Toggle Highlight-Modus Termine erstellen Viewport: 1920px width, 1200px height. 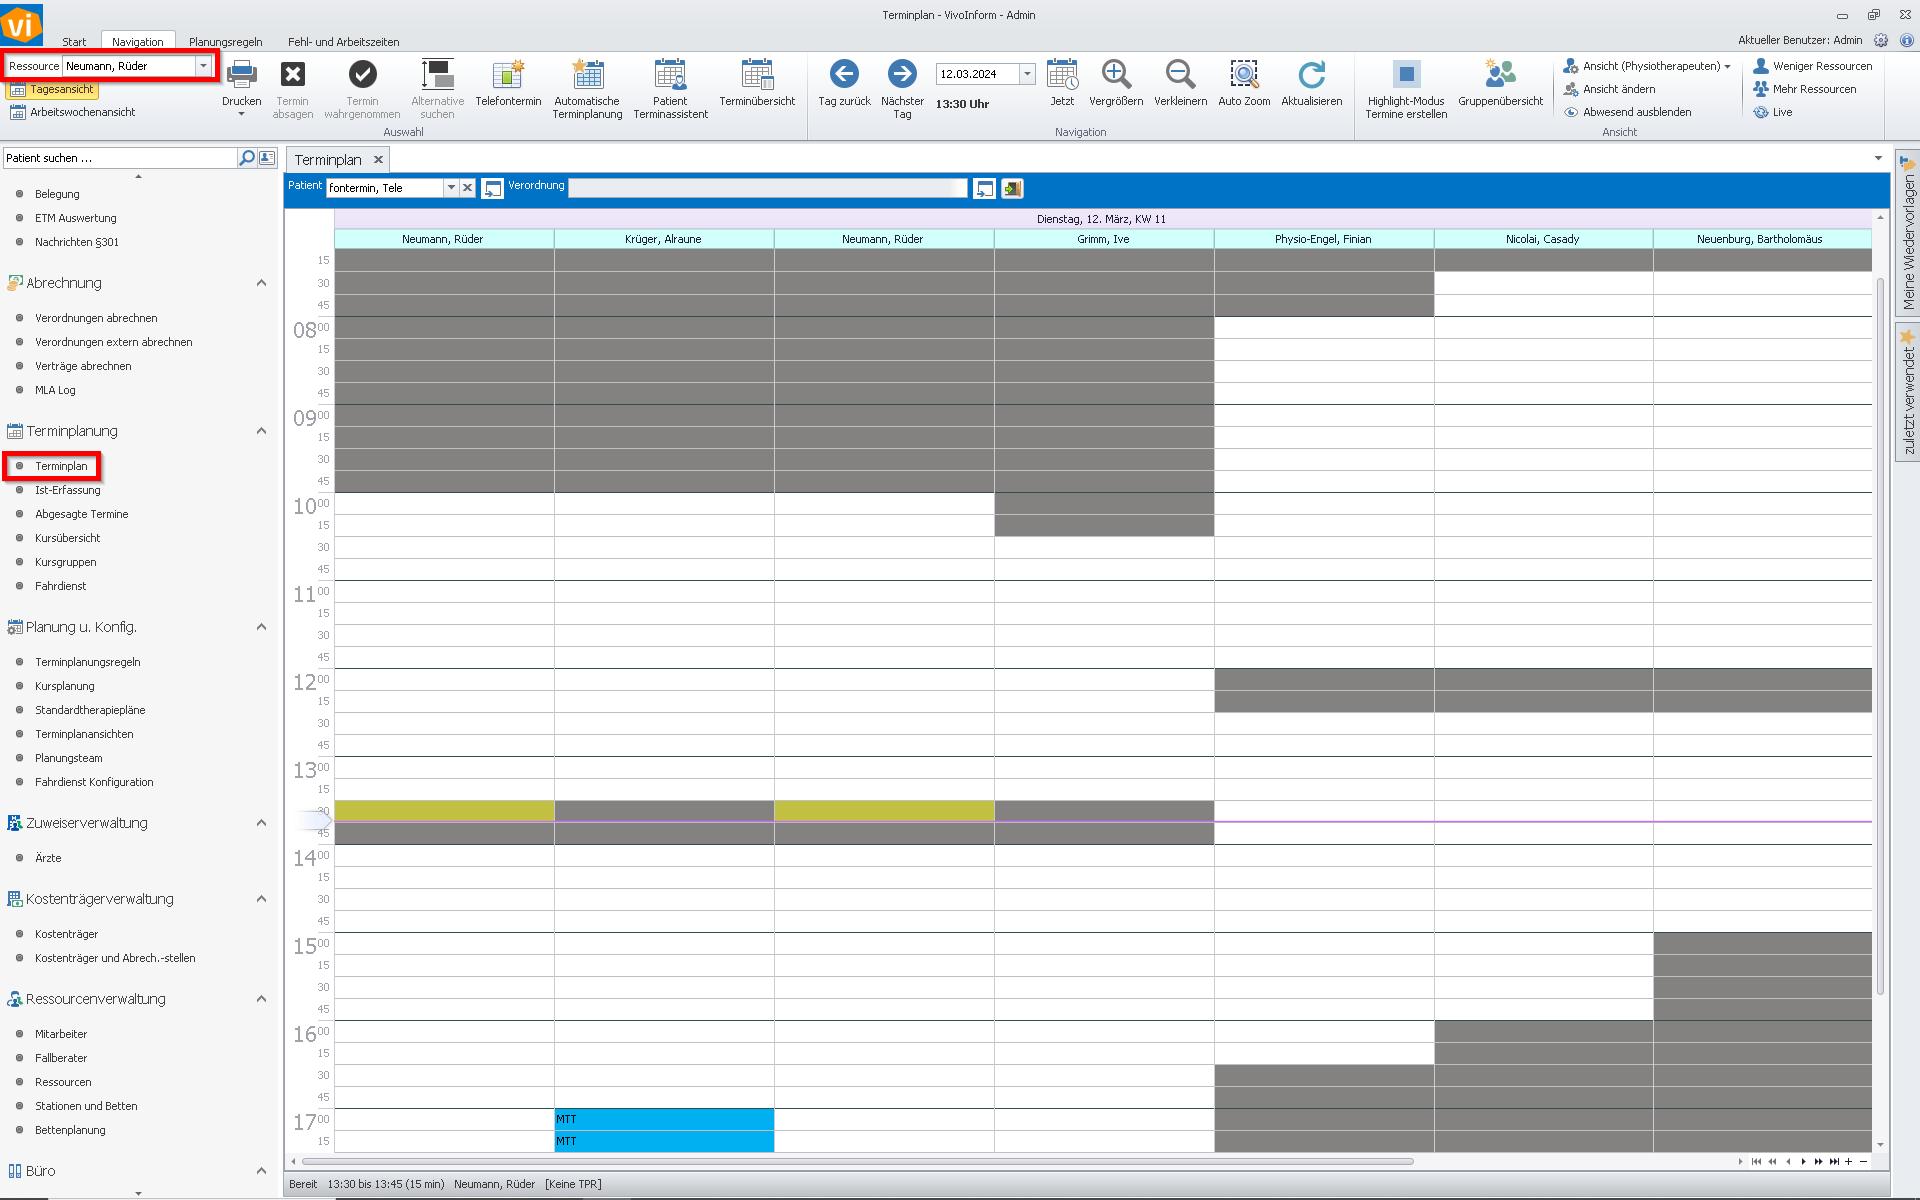[x=1406, y=75]
